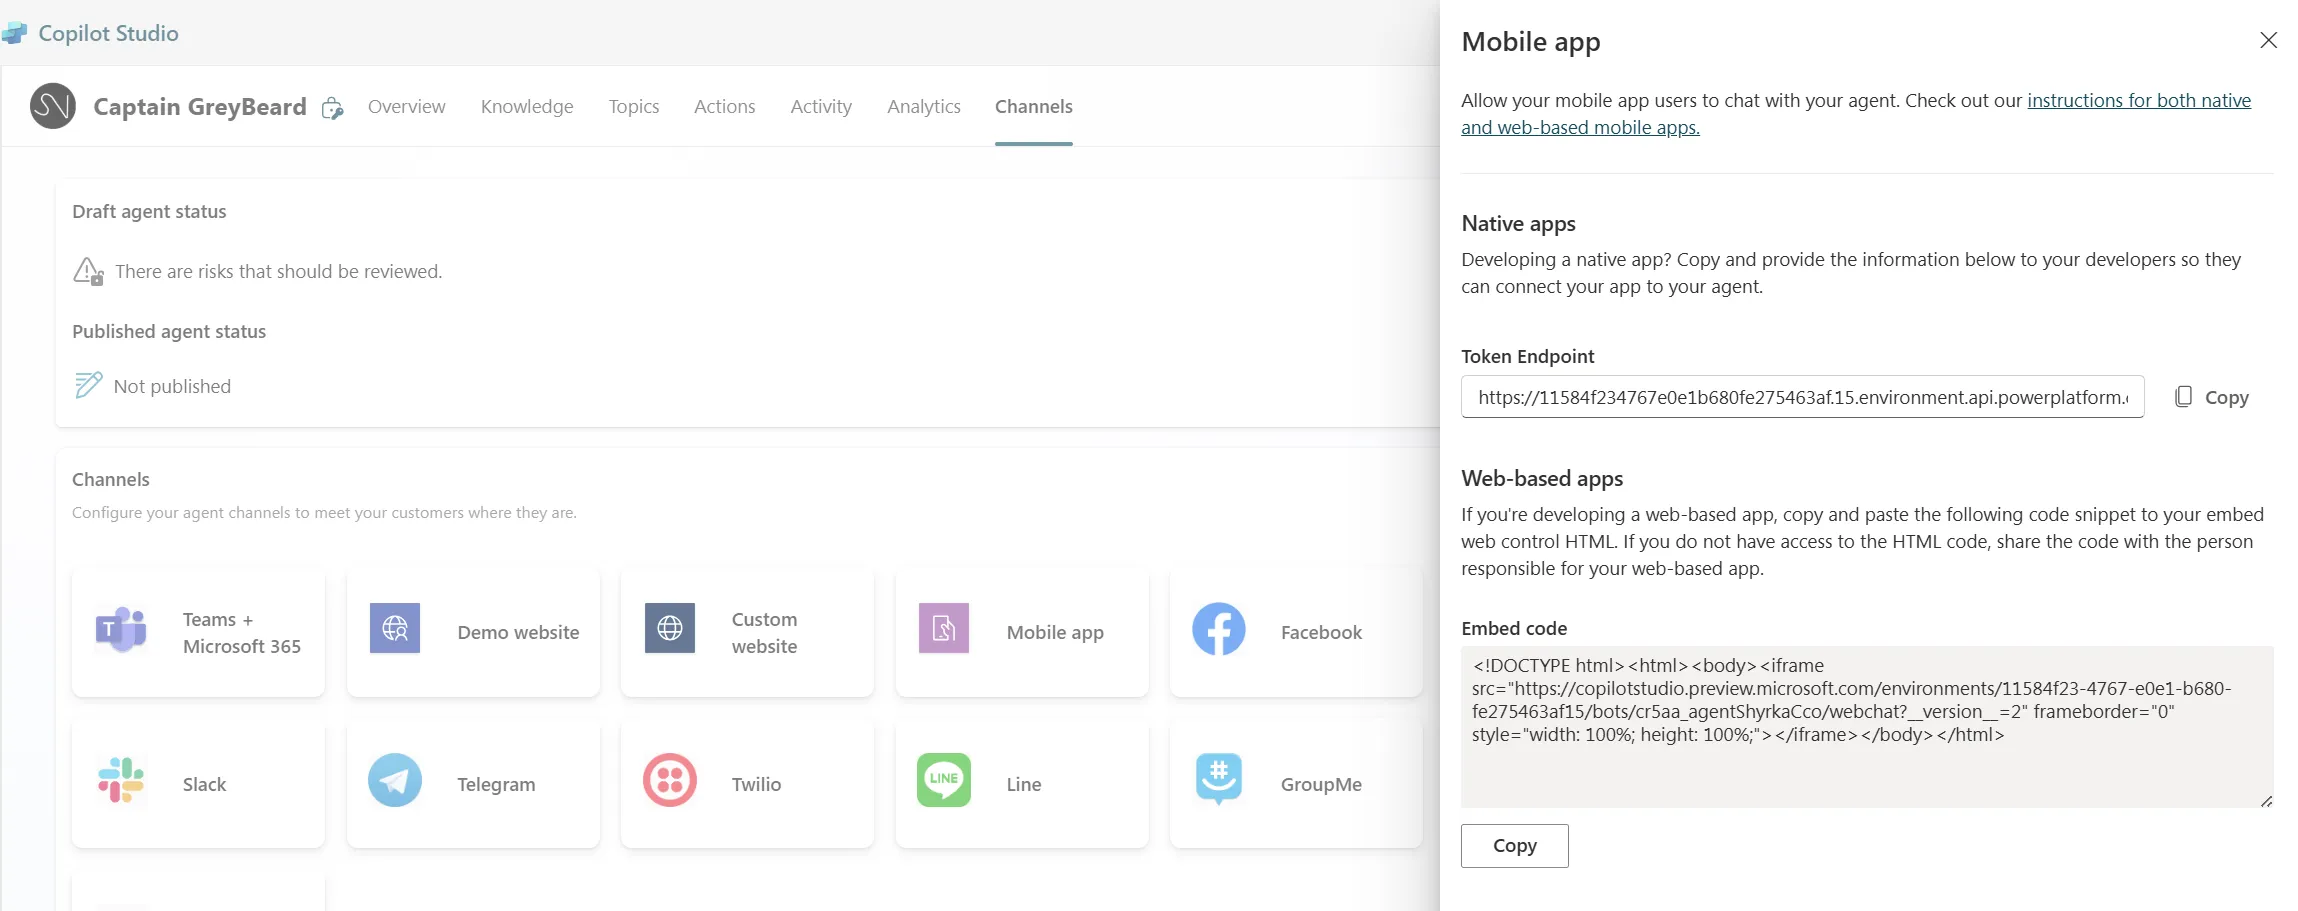Viewport: 2298px width, 911px height.
Task: Click the Captain GreyBeard agent name
Action: click(x=200, y=106)
